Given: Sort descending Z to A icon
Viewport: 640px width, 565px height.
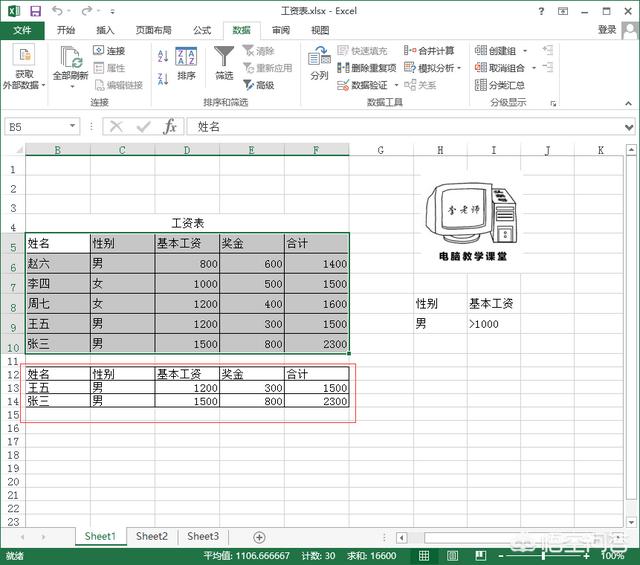Looking at the screenshot, I should 162,79.
